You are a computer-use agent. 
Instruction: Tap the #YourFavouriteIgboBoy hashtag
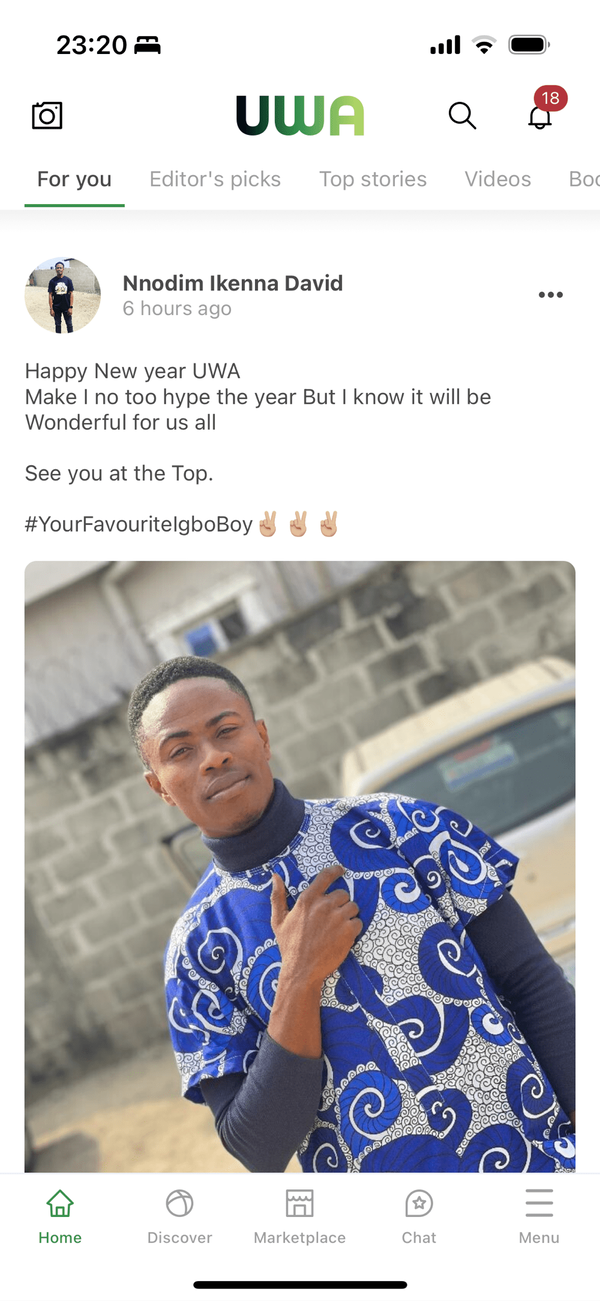click(x=139, y=524)
